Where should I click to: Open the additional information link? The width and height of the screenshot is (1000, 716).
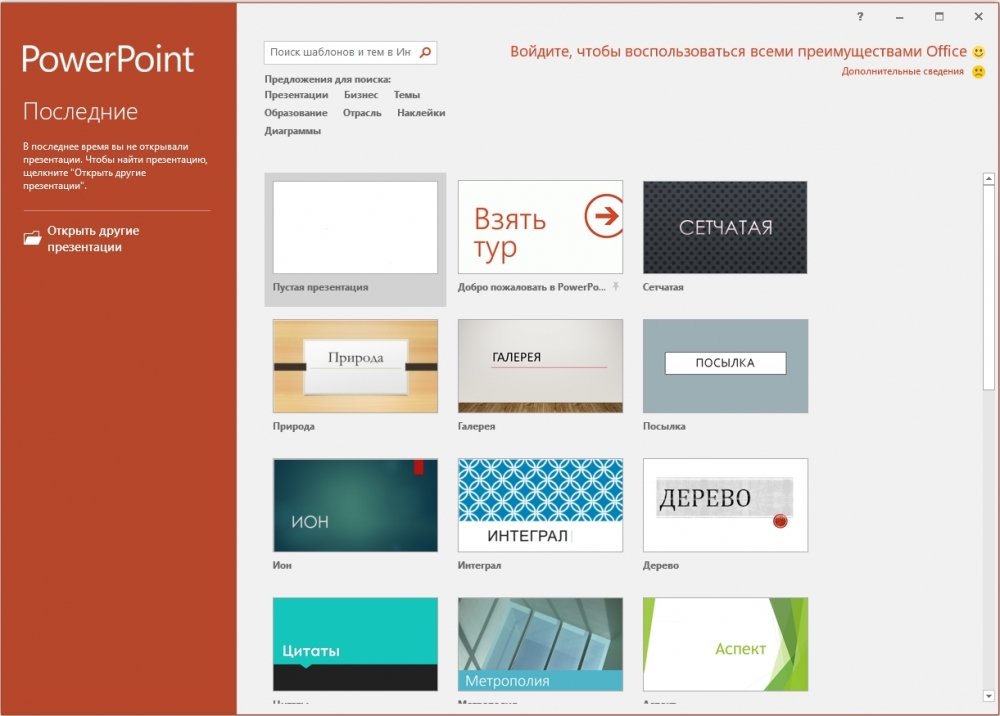[x=902, y=72]
